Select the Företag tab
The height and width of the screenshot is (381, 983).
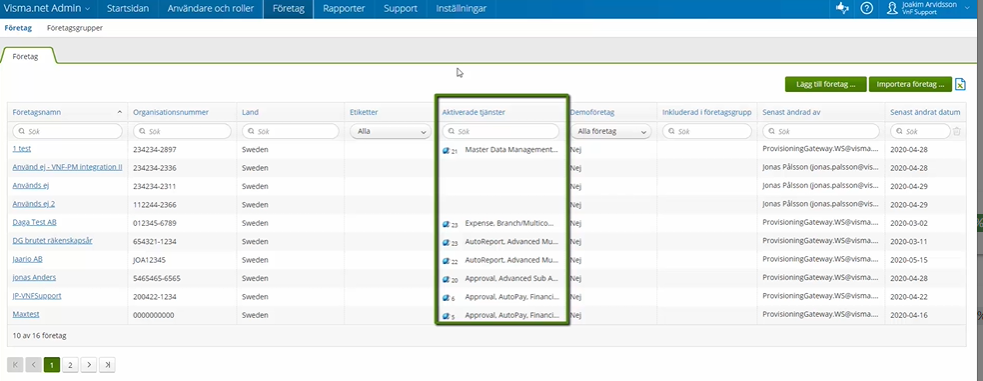[25, 56]
